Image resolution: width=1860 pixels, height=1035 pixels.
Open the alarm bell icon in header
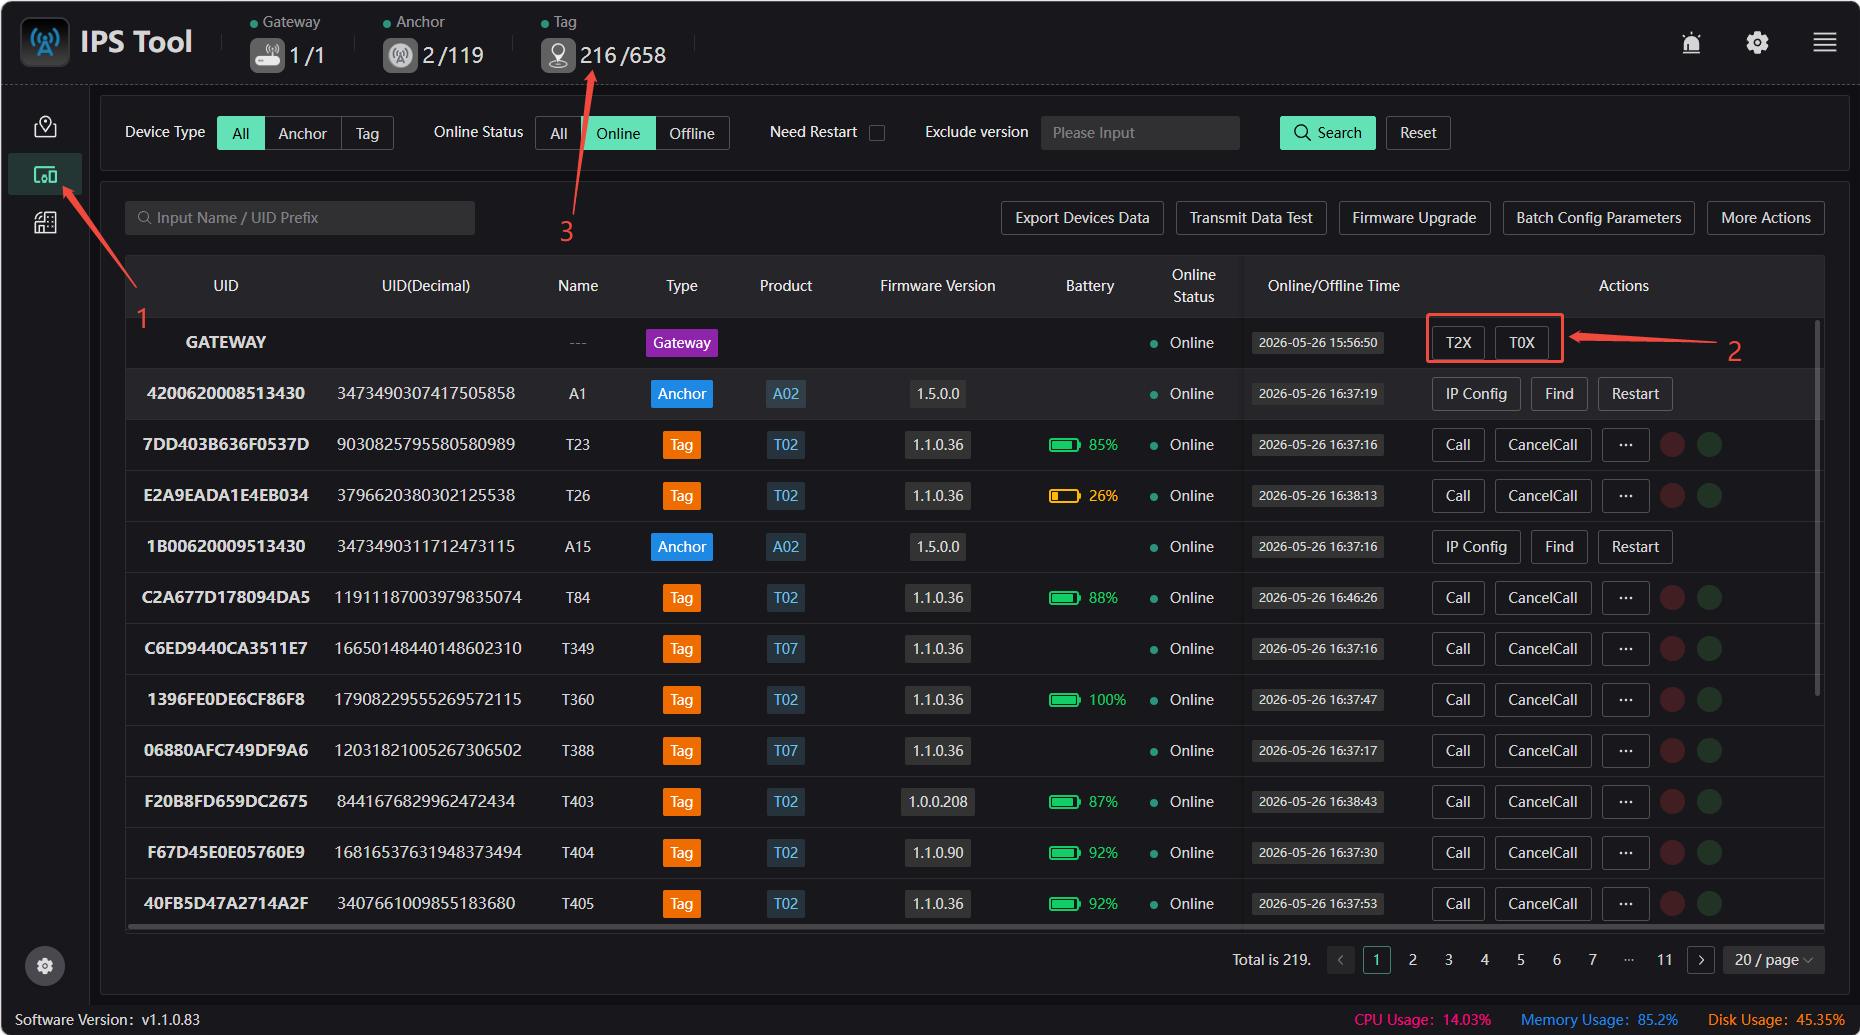coord(1691,42)
